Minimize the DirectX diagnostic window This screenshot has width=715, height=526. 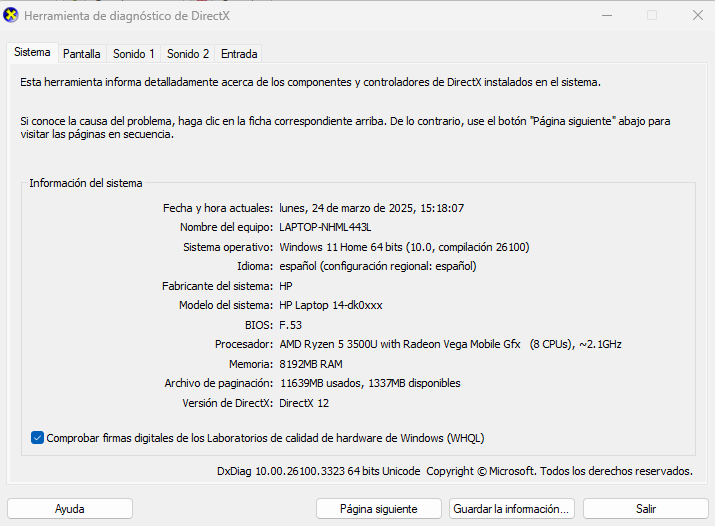pos(607,15)
